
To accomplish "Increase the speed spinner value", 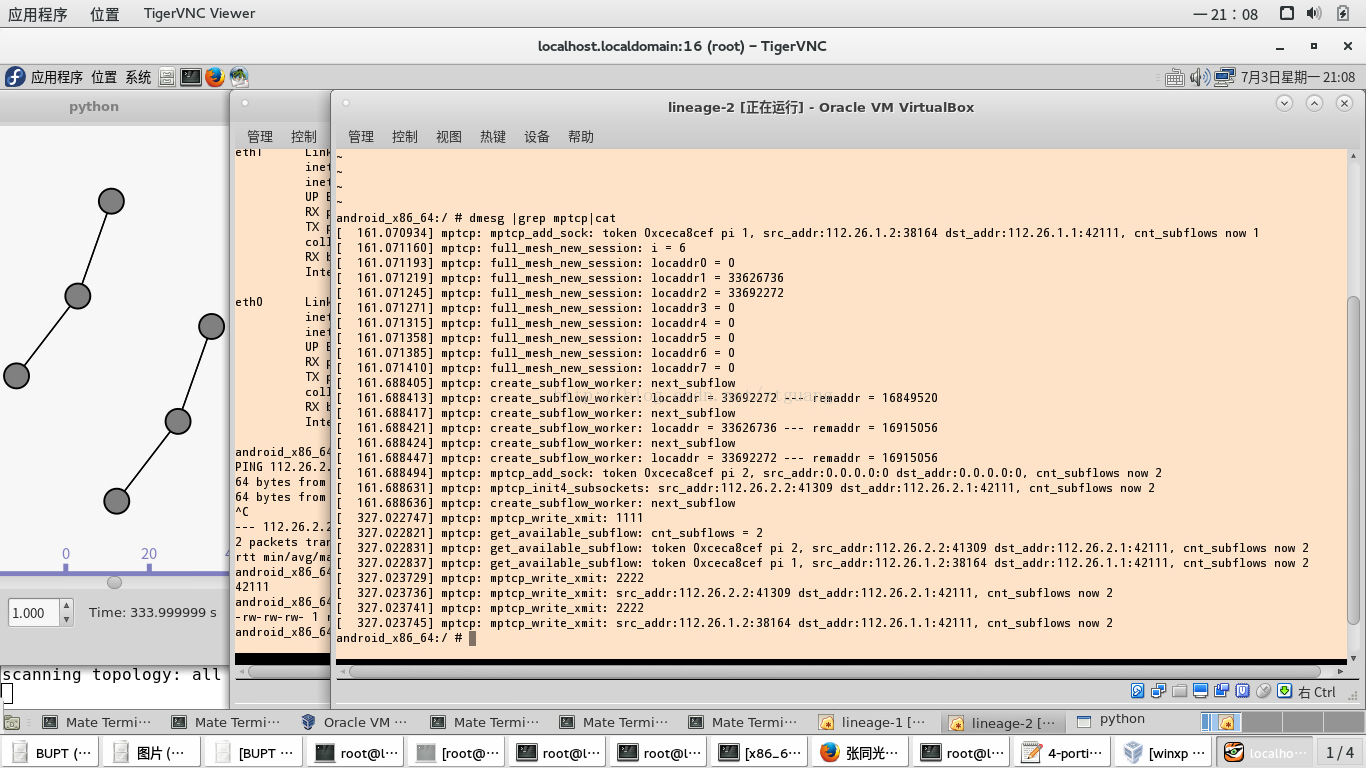I will 66,606.
